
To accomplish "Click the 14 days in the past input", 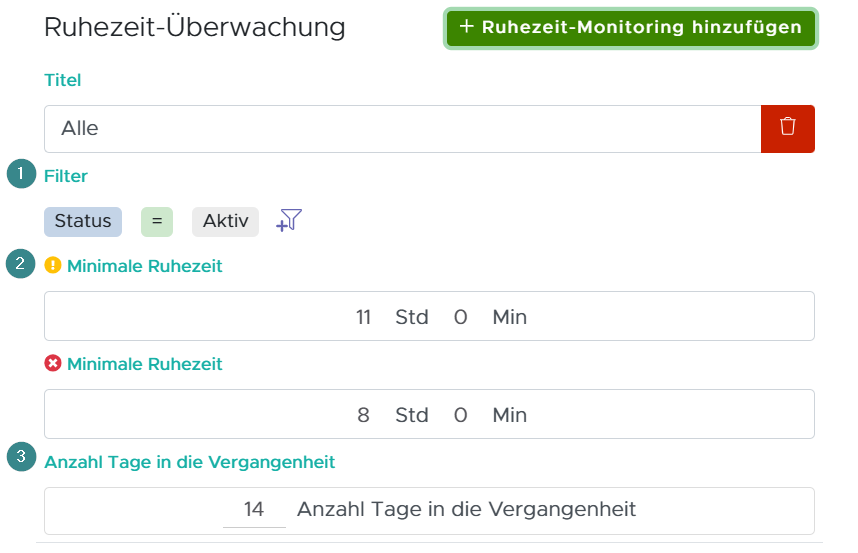I will (253, 510).
